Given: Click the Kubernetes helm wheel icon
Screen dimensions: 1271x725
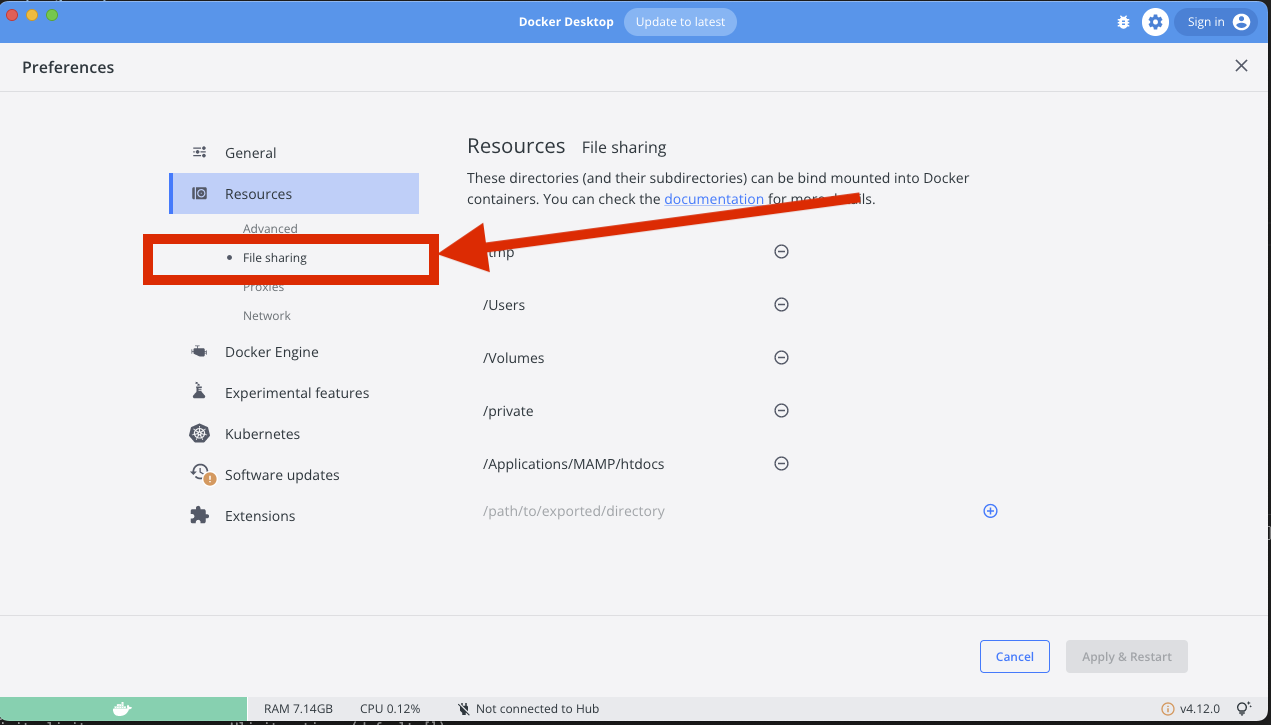Looking at the screenshot, I should point(199,433).
